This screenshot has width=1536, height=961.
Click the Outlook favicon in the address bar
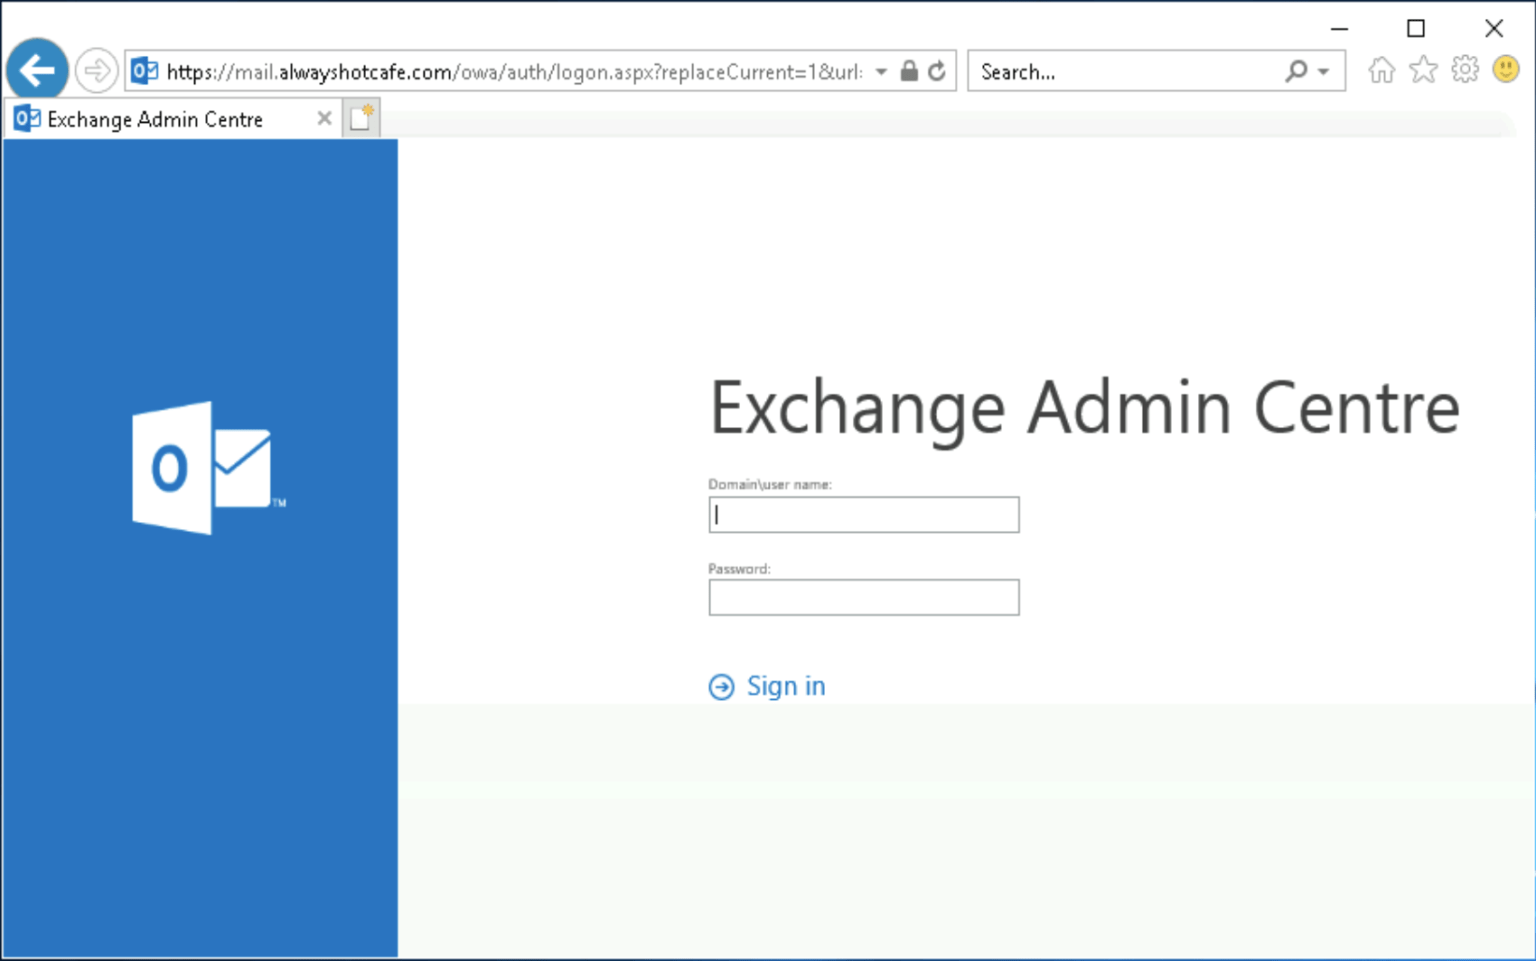coord(144,70)
